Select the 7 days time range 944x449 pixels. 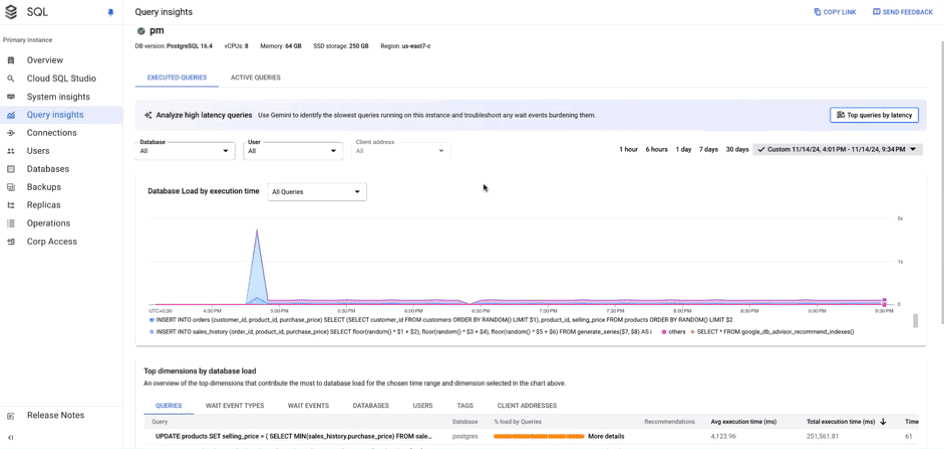708,149
